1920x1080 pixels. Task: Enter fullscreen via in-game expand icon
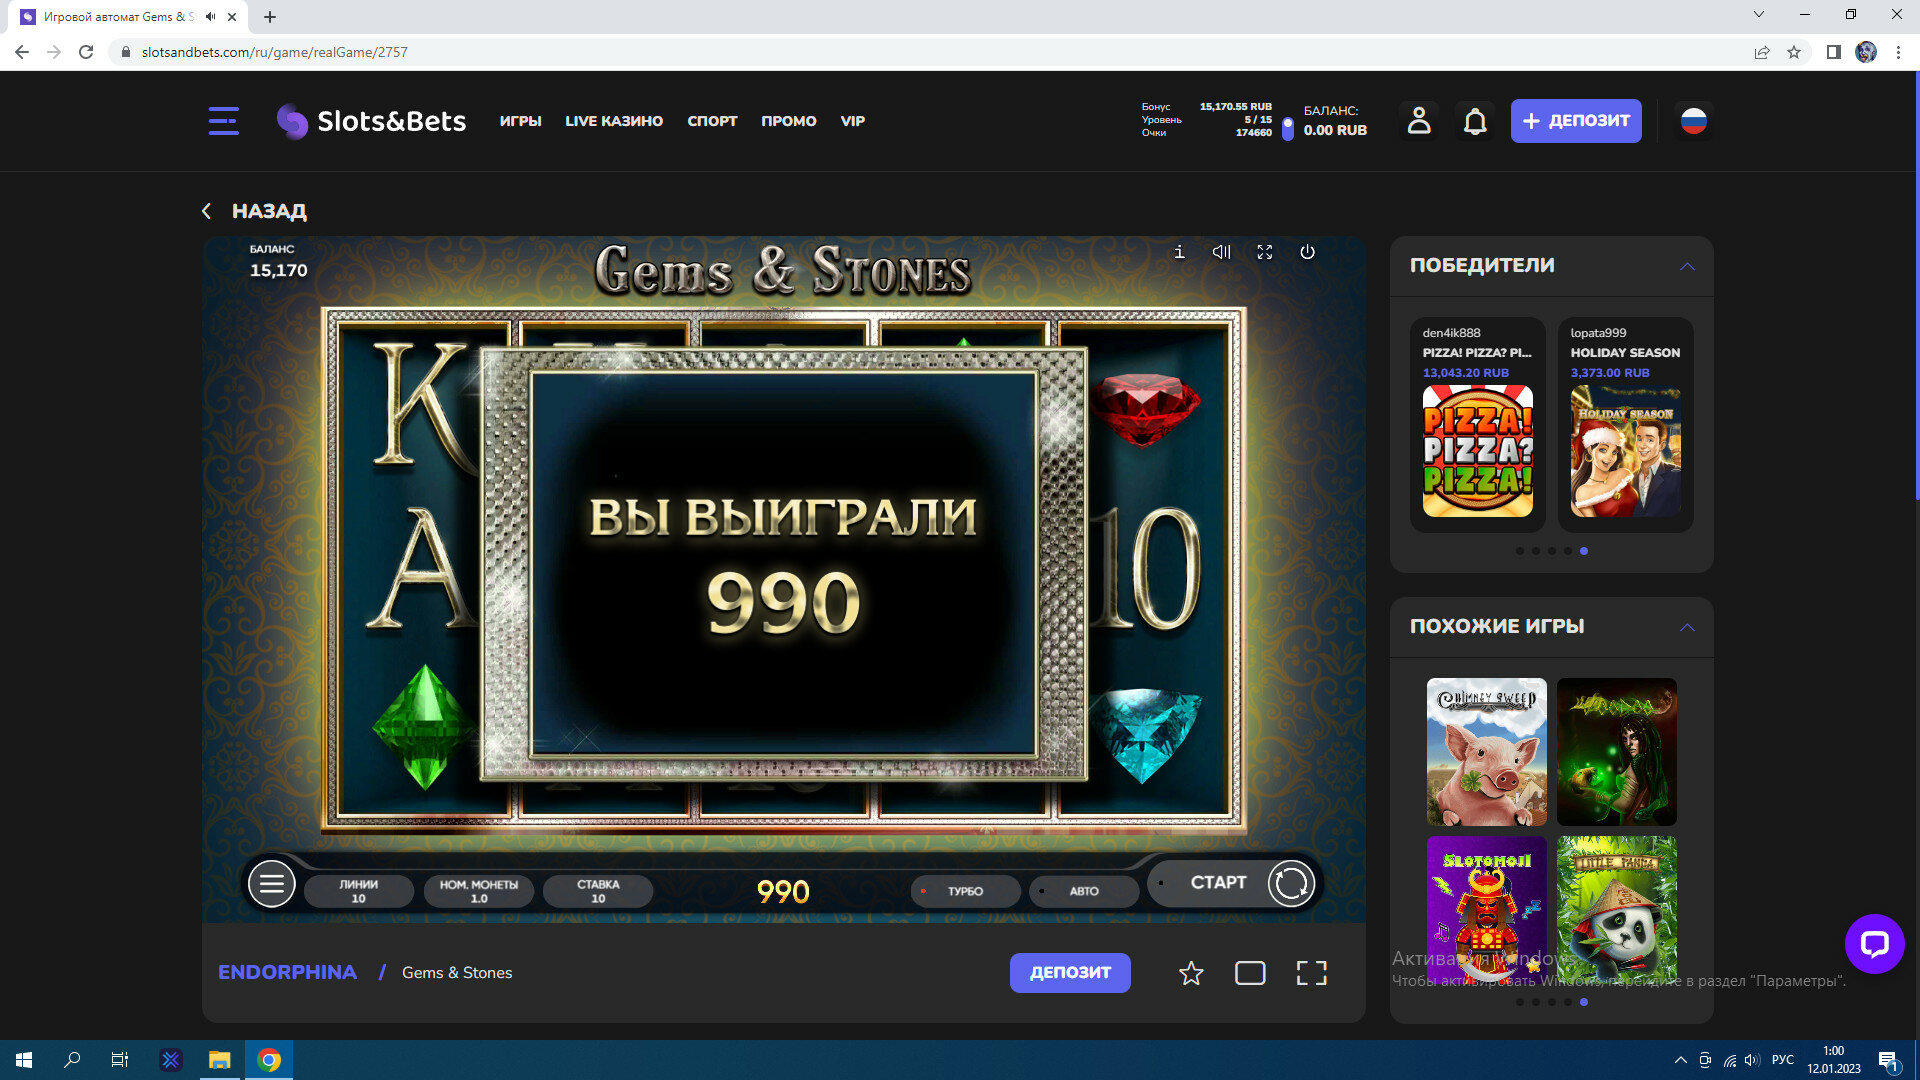point(1264,252)
